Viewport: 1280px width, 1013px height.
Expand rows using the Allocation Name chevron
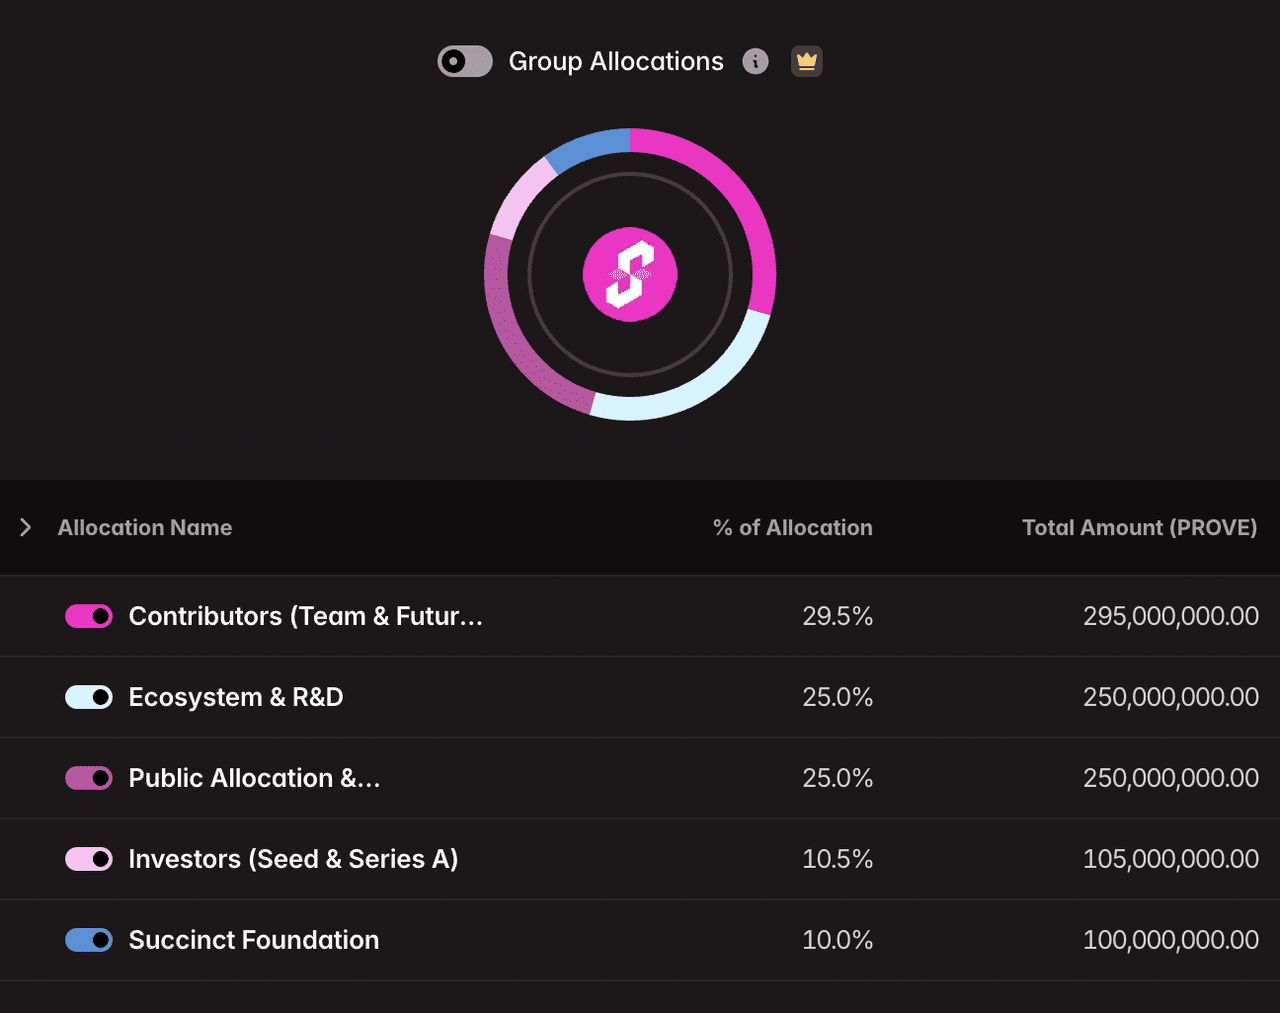coord(26,527)
